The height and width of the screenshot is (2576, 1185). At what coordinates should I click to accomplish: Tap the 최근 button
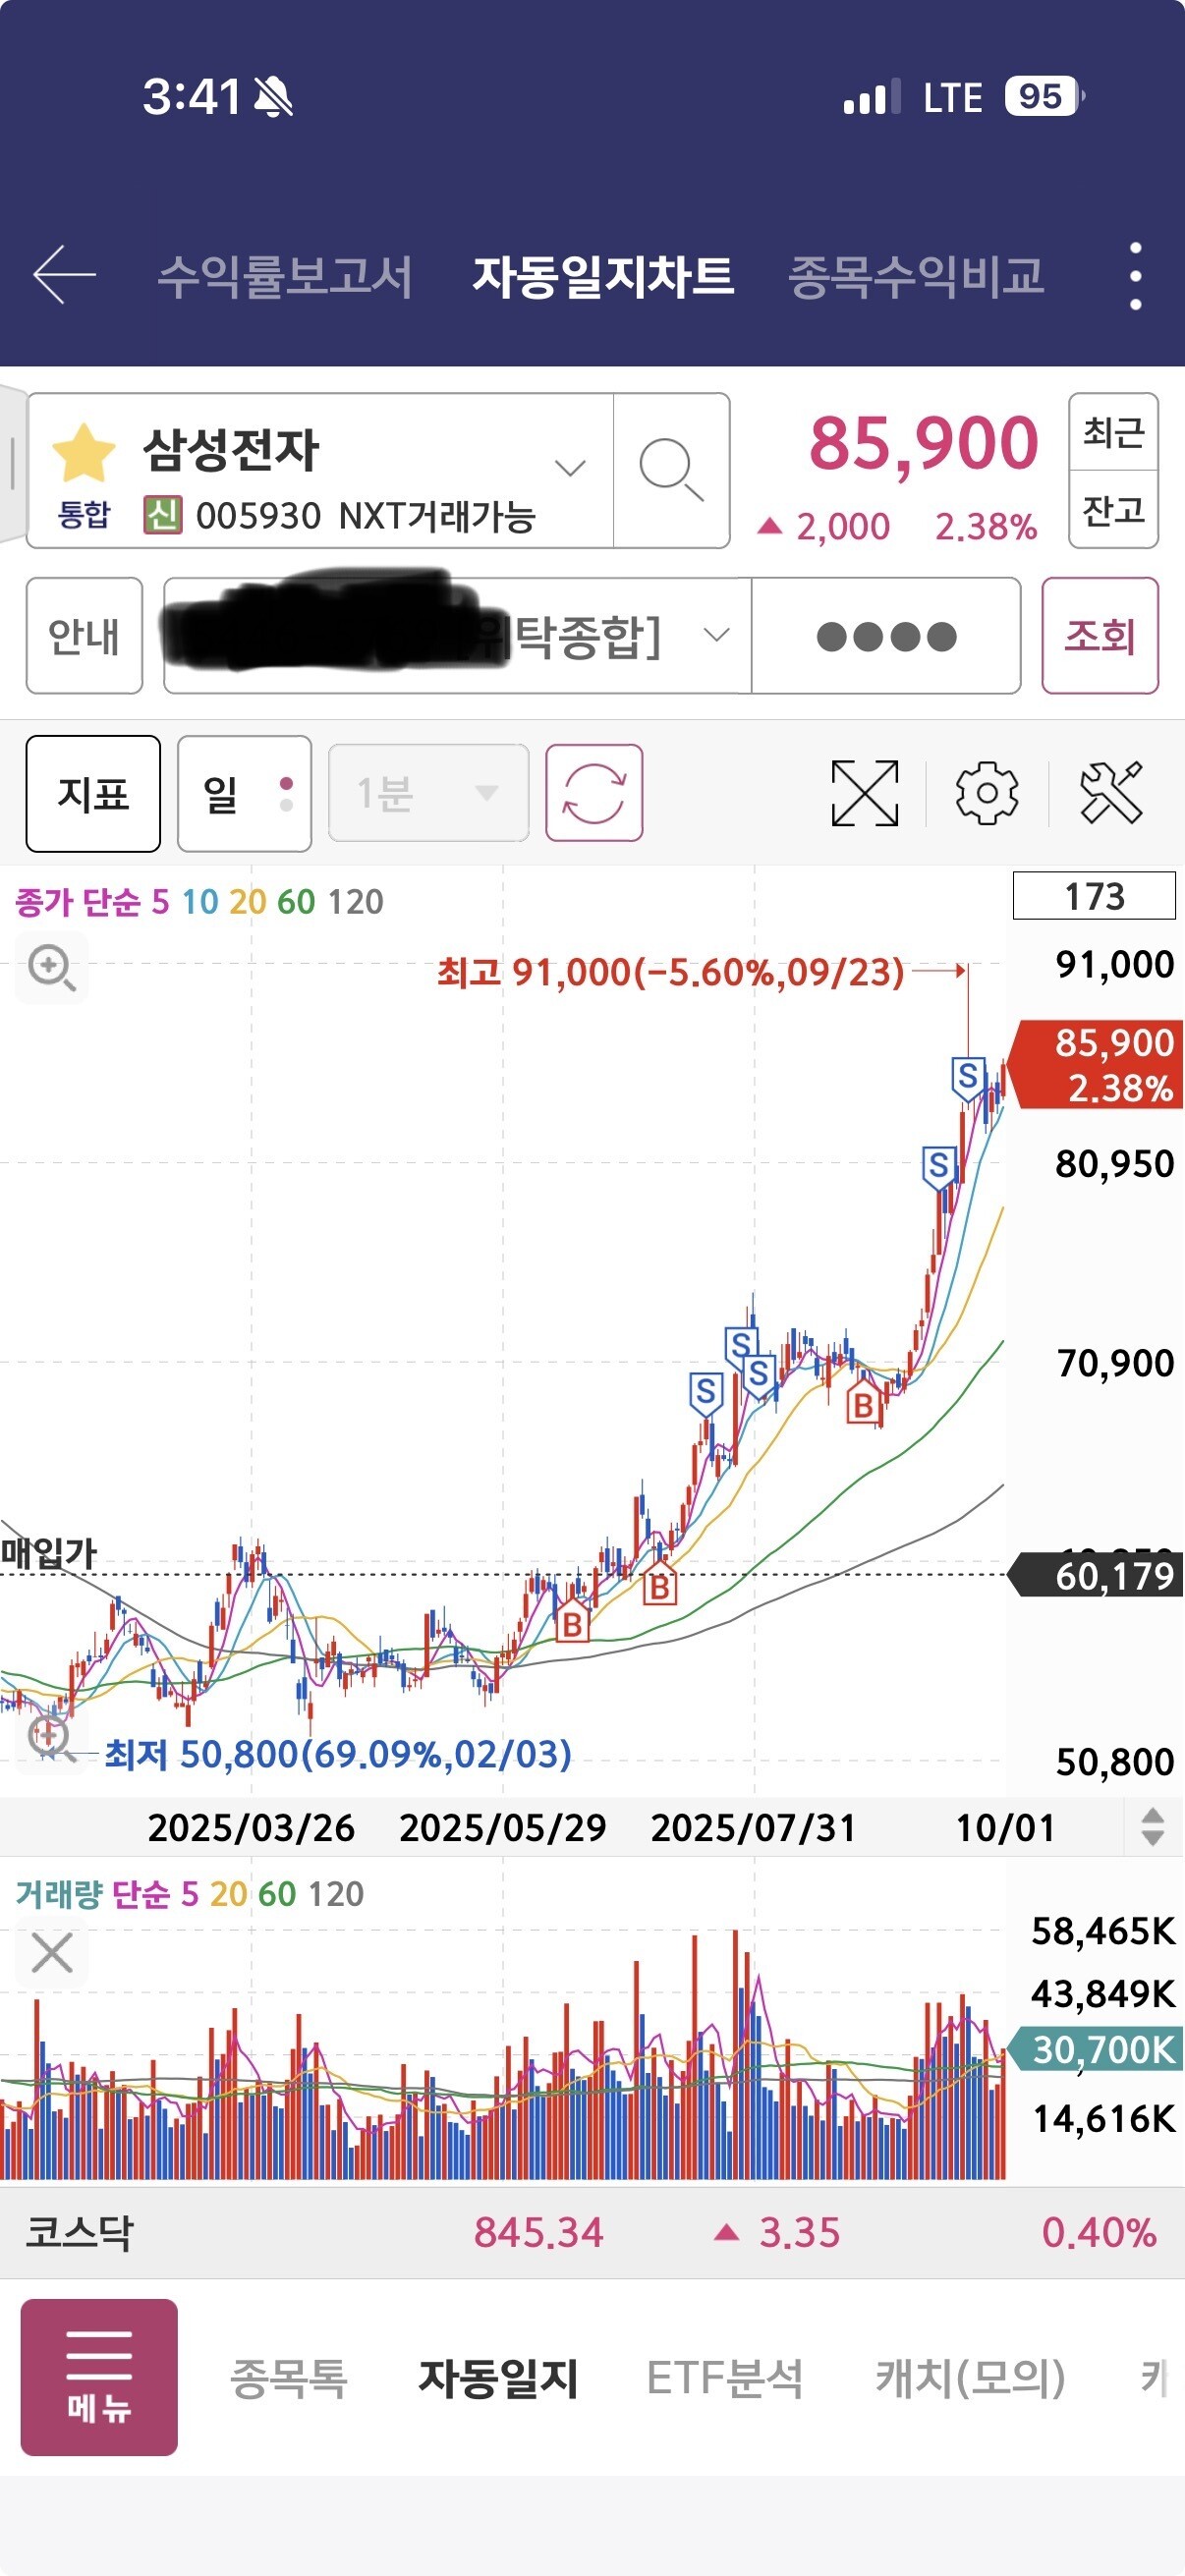click(x=1113, y=432)
